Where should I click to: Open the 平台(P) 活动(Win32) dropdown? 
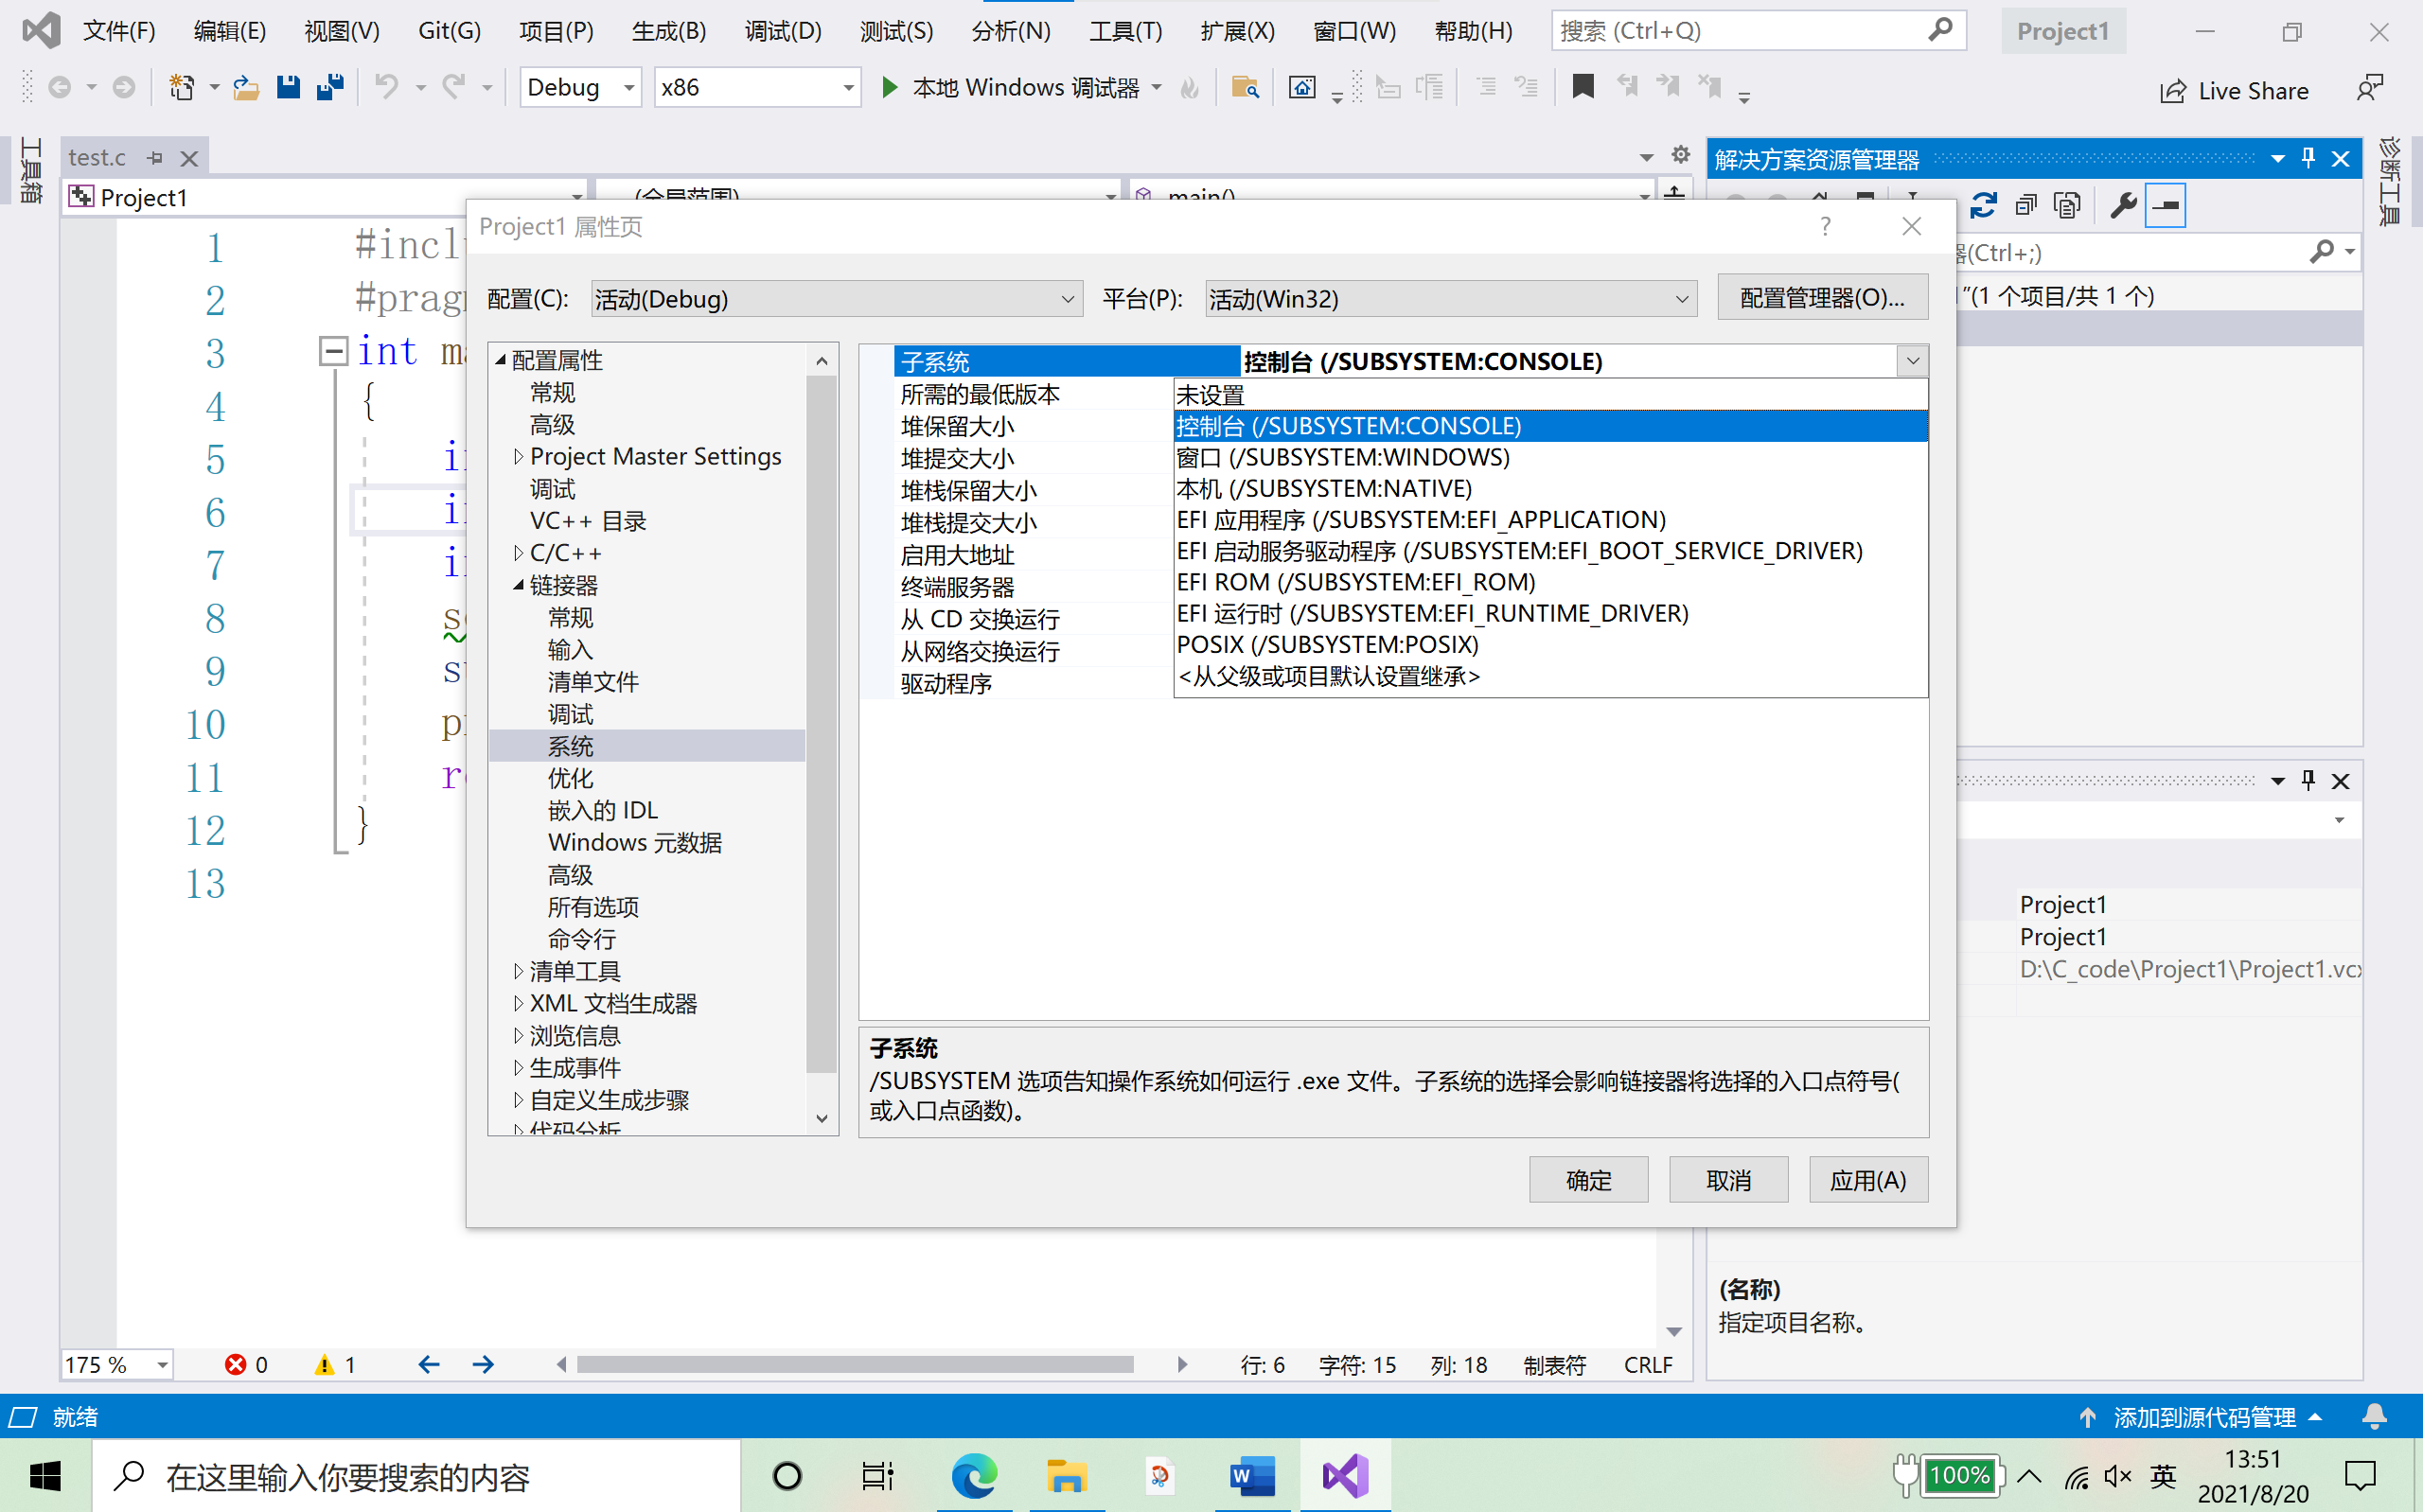click(1448, 297)
